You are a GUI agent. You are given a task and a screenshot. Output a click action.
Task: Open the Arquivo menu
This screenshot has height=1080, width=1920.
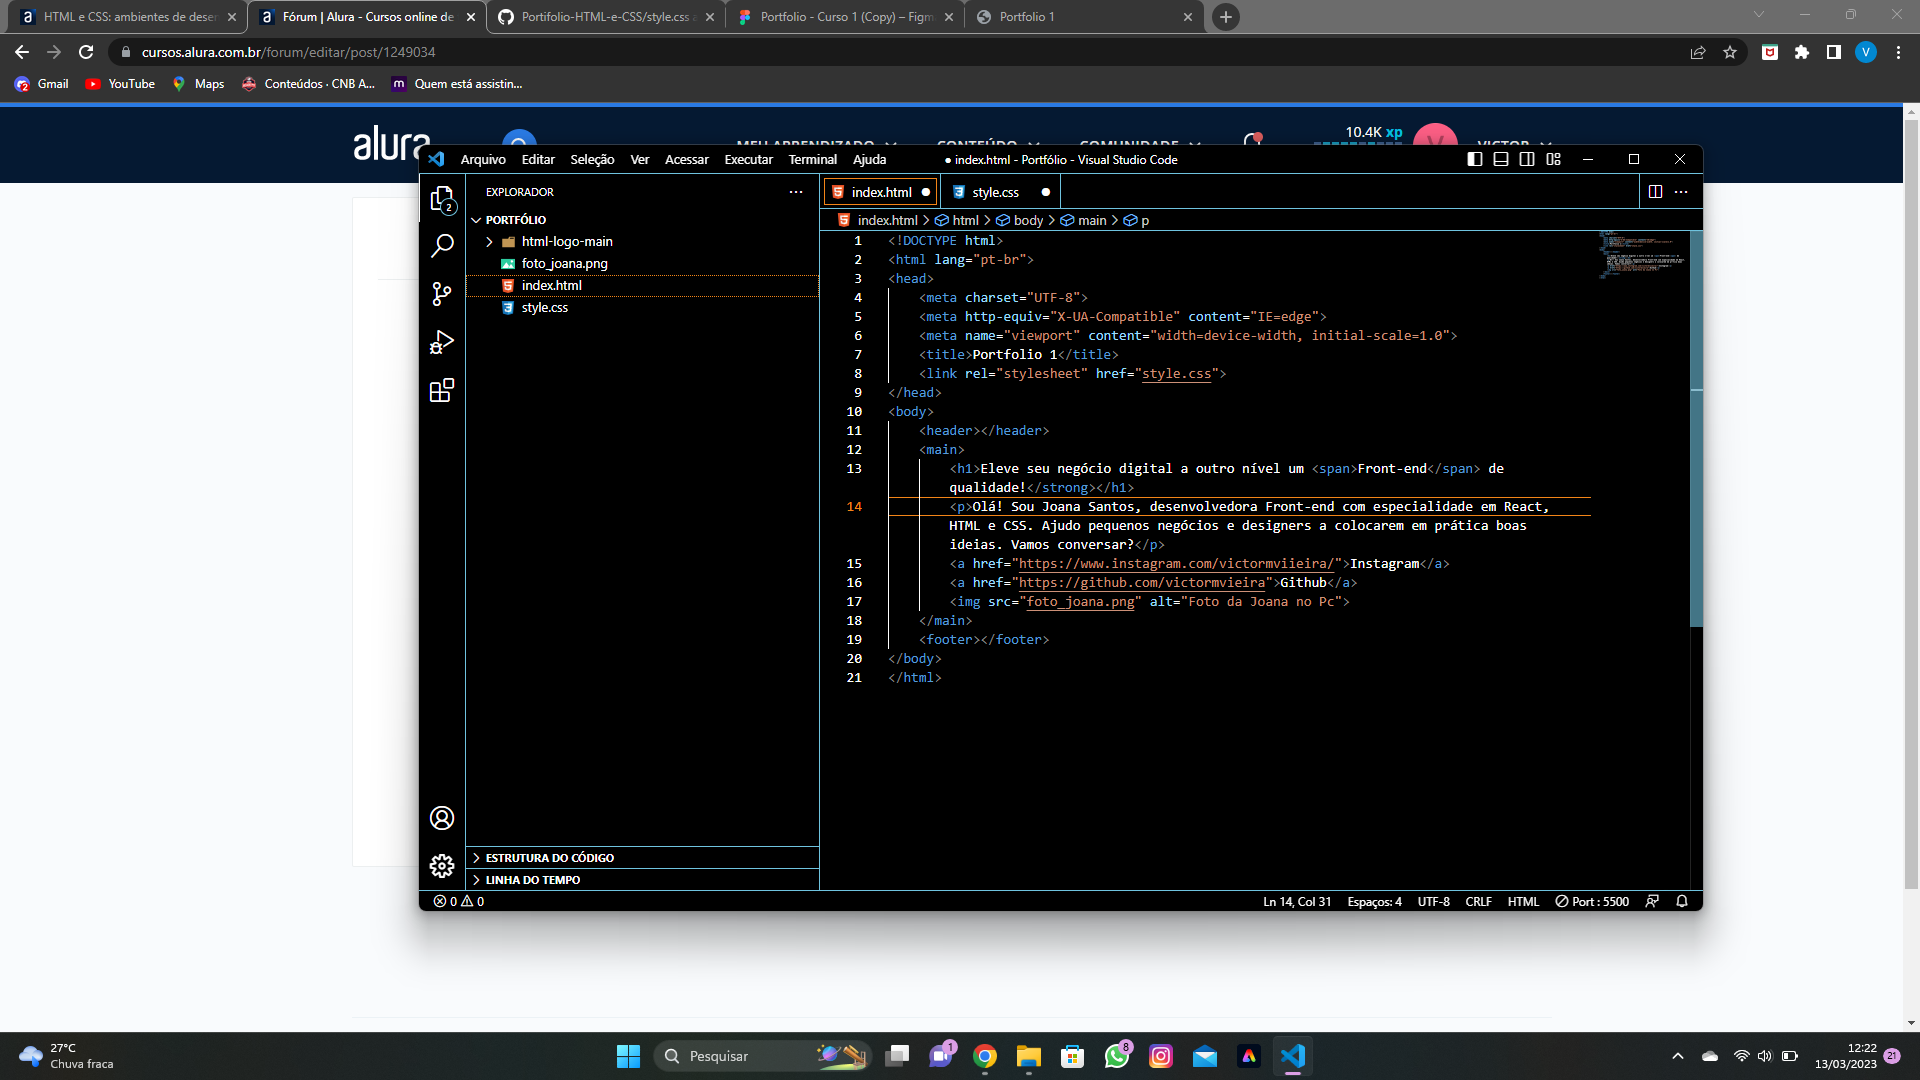pos(483,159)
